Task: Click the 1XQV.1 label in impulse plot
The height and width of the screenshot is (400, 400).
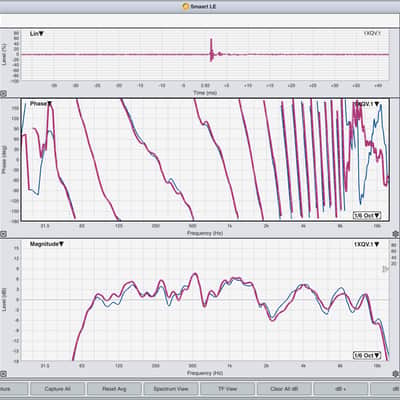Action: tap(371, 34)
